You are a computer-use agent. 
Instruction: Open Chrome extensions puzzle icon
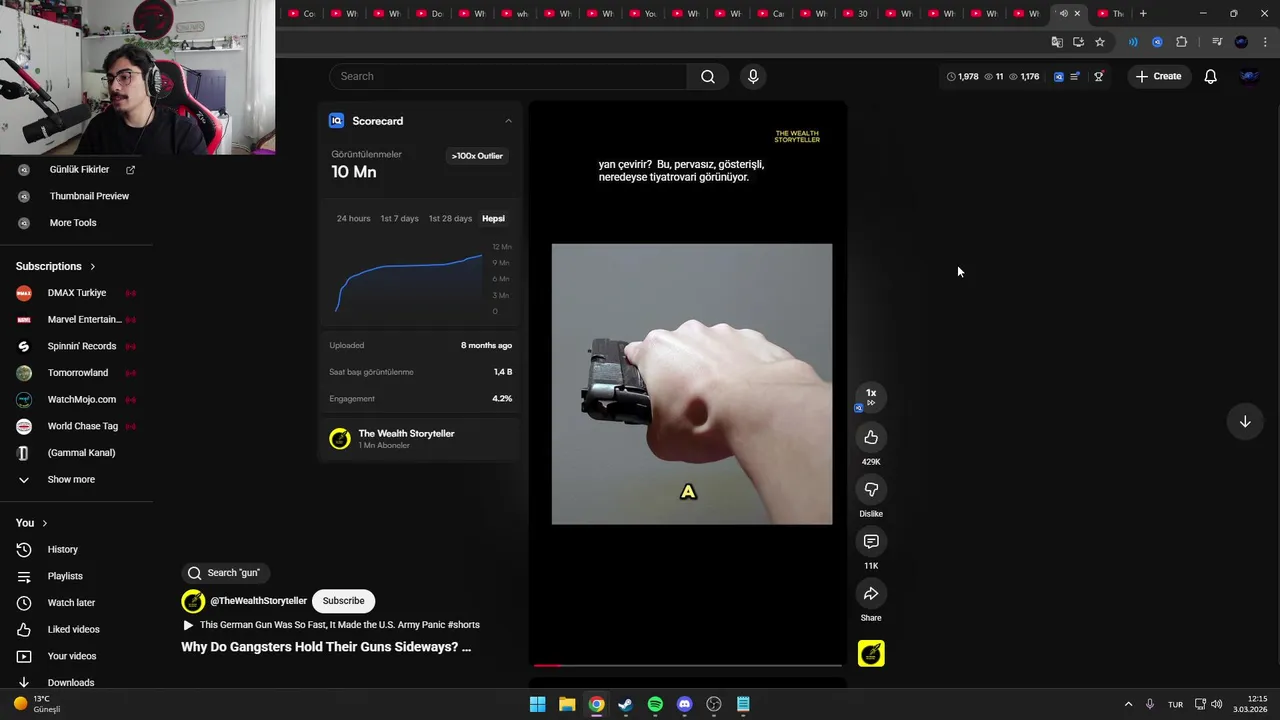(1181, 42)
